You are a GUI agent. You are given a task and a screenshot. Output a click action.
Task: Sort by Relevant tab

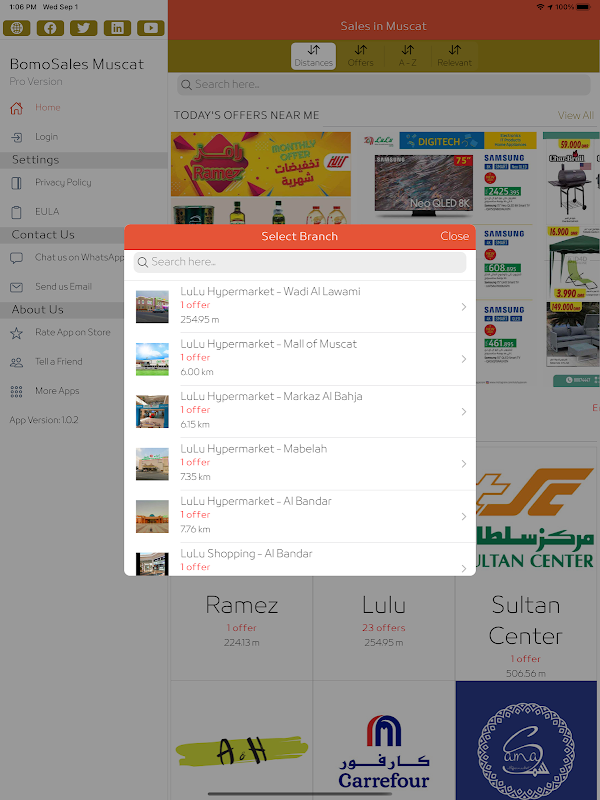tap(454, 56)
